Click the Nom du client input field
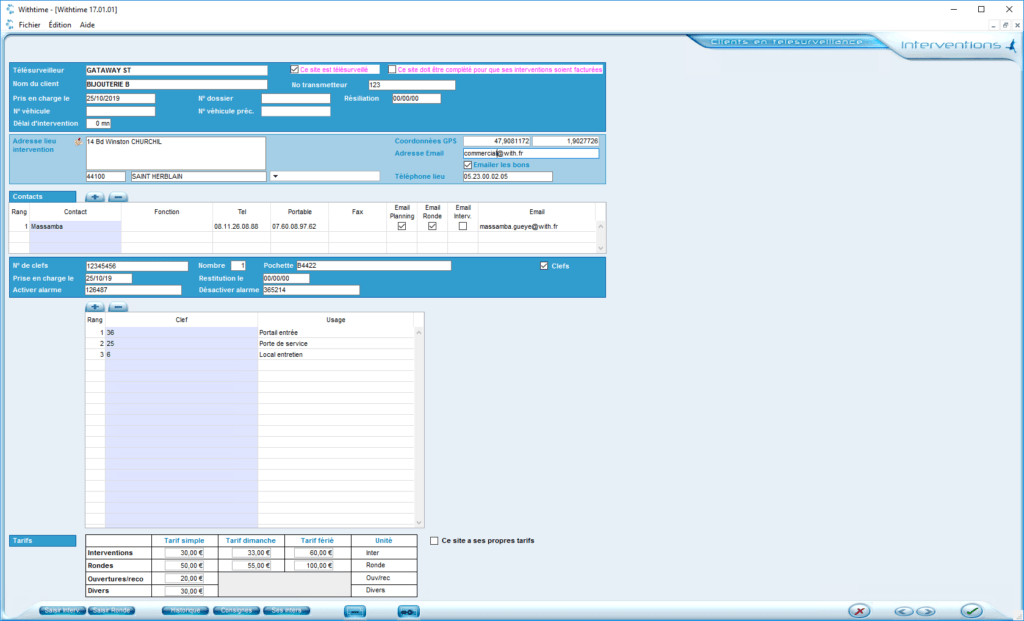The height and width of the screenshot is (621, 1024). click(x=176, y=85)
